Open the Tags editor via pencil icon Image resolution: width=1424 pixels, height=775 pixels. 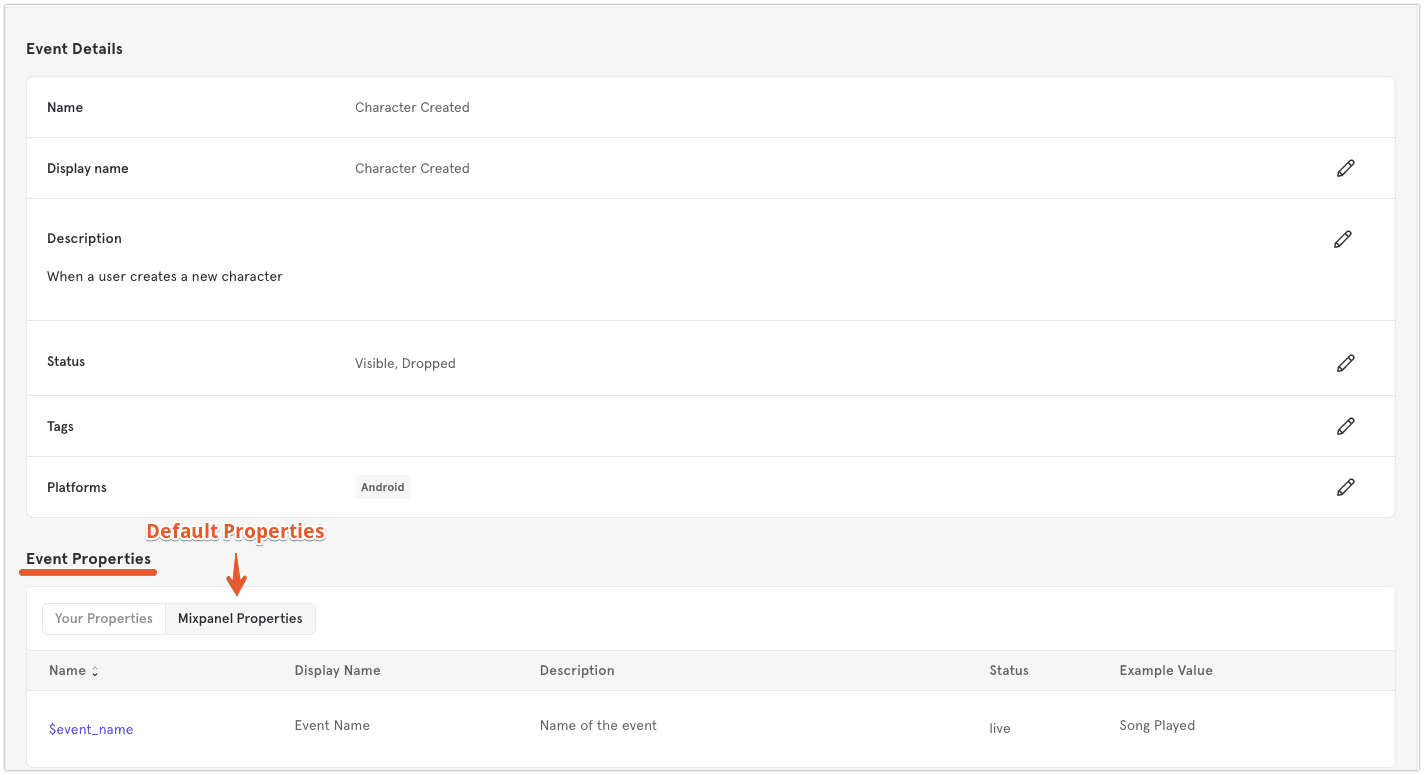1345,426
